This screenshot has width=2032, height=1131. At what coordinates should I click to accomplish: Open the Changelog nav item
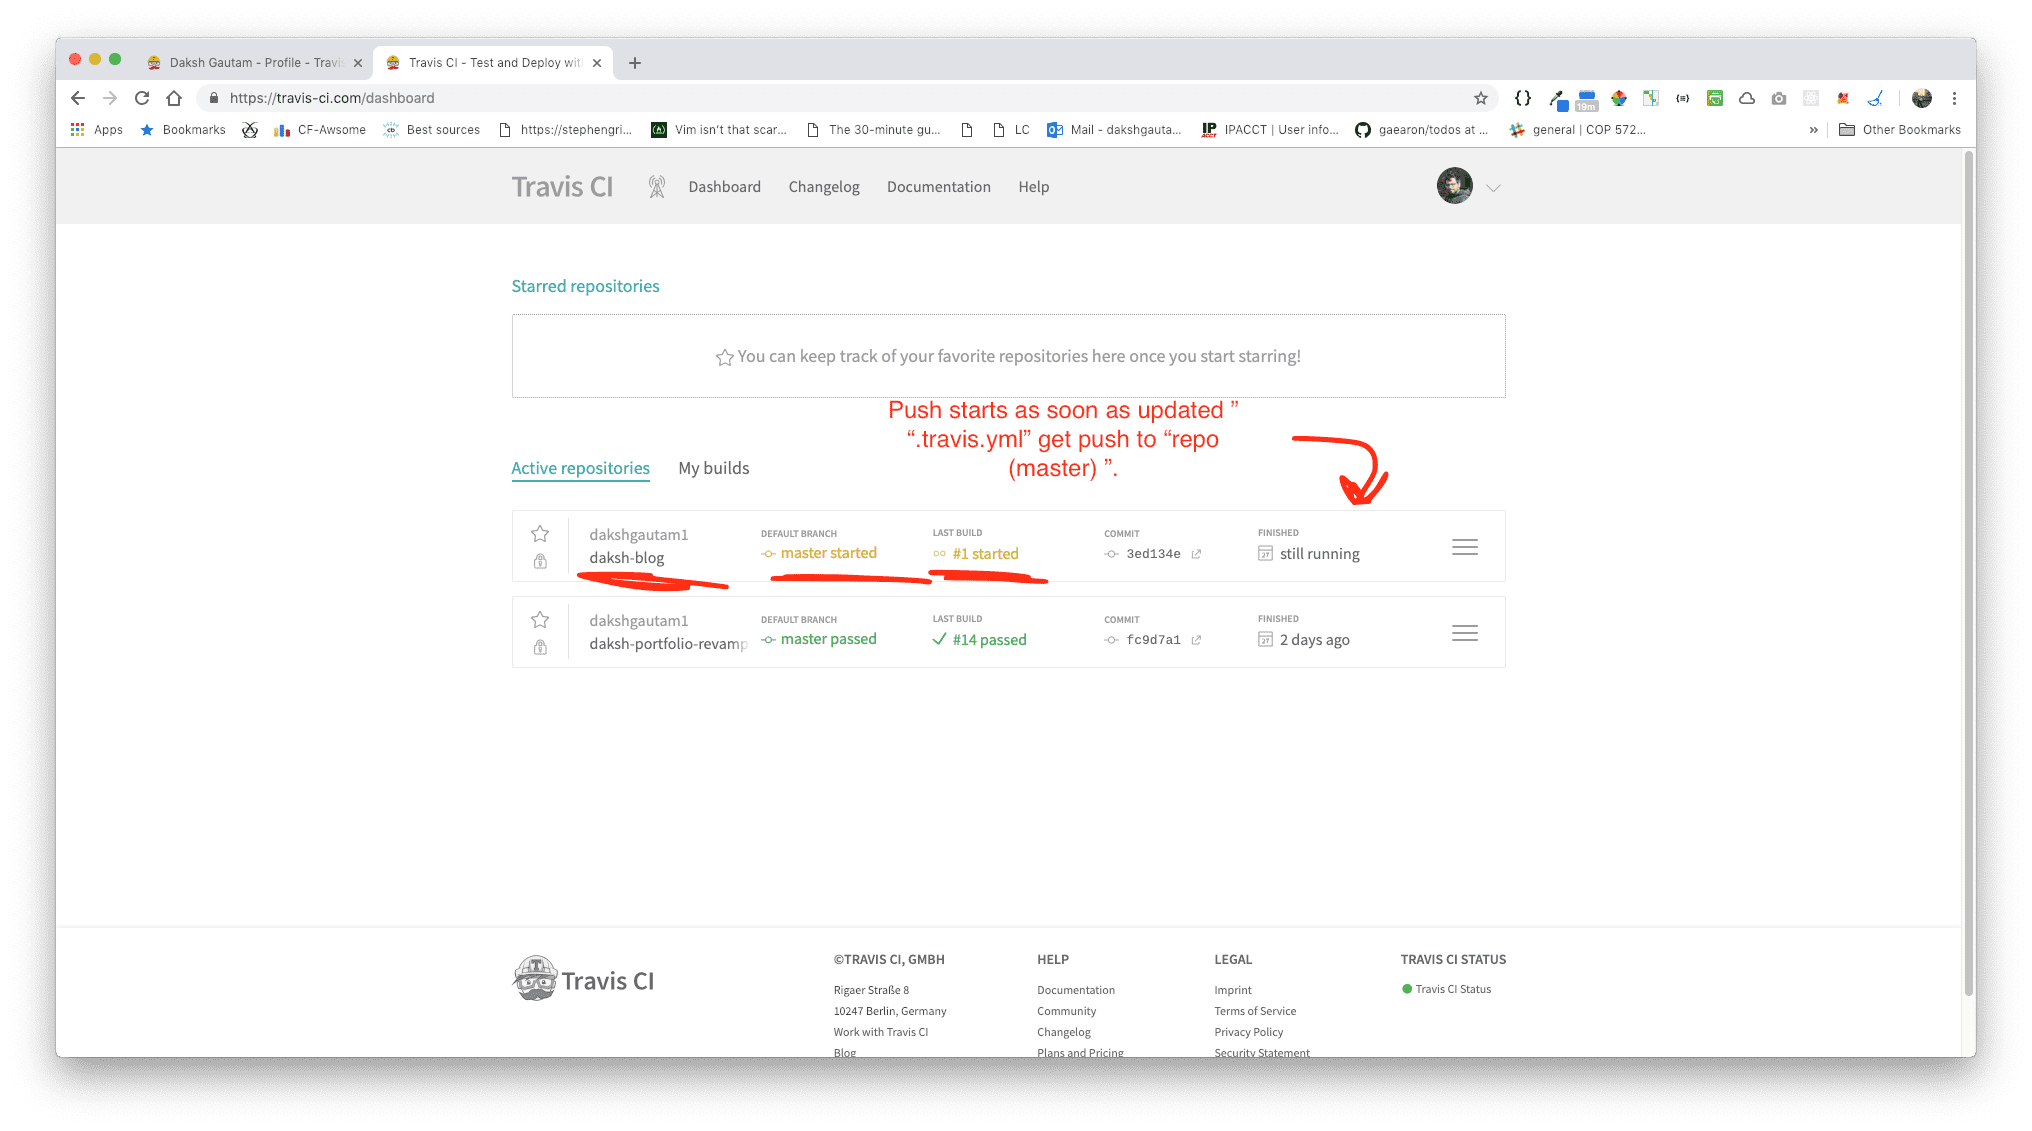pos(824,187)
